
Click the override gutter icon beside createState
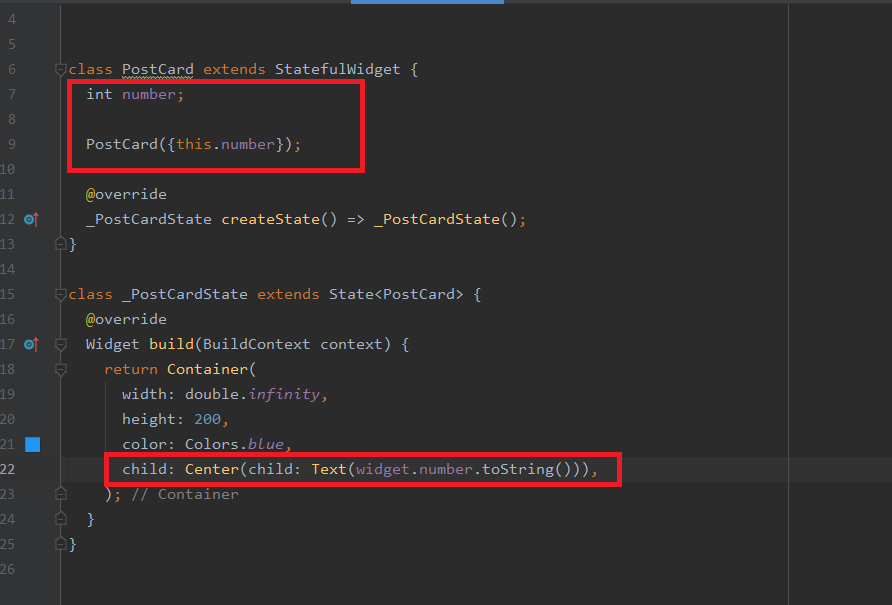31,219
